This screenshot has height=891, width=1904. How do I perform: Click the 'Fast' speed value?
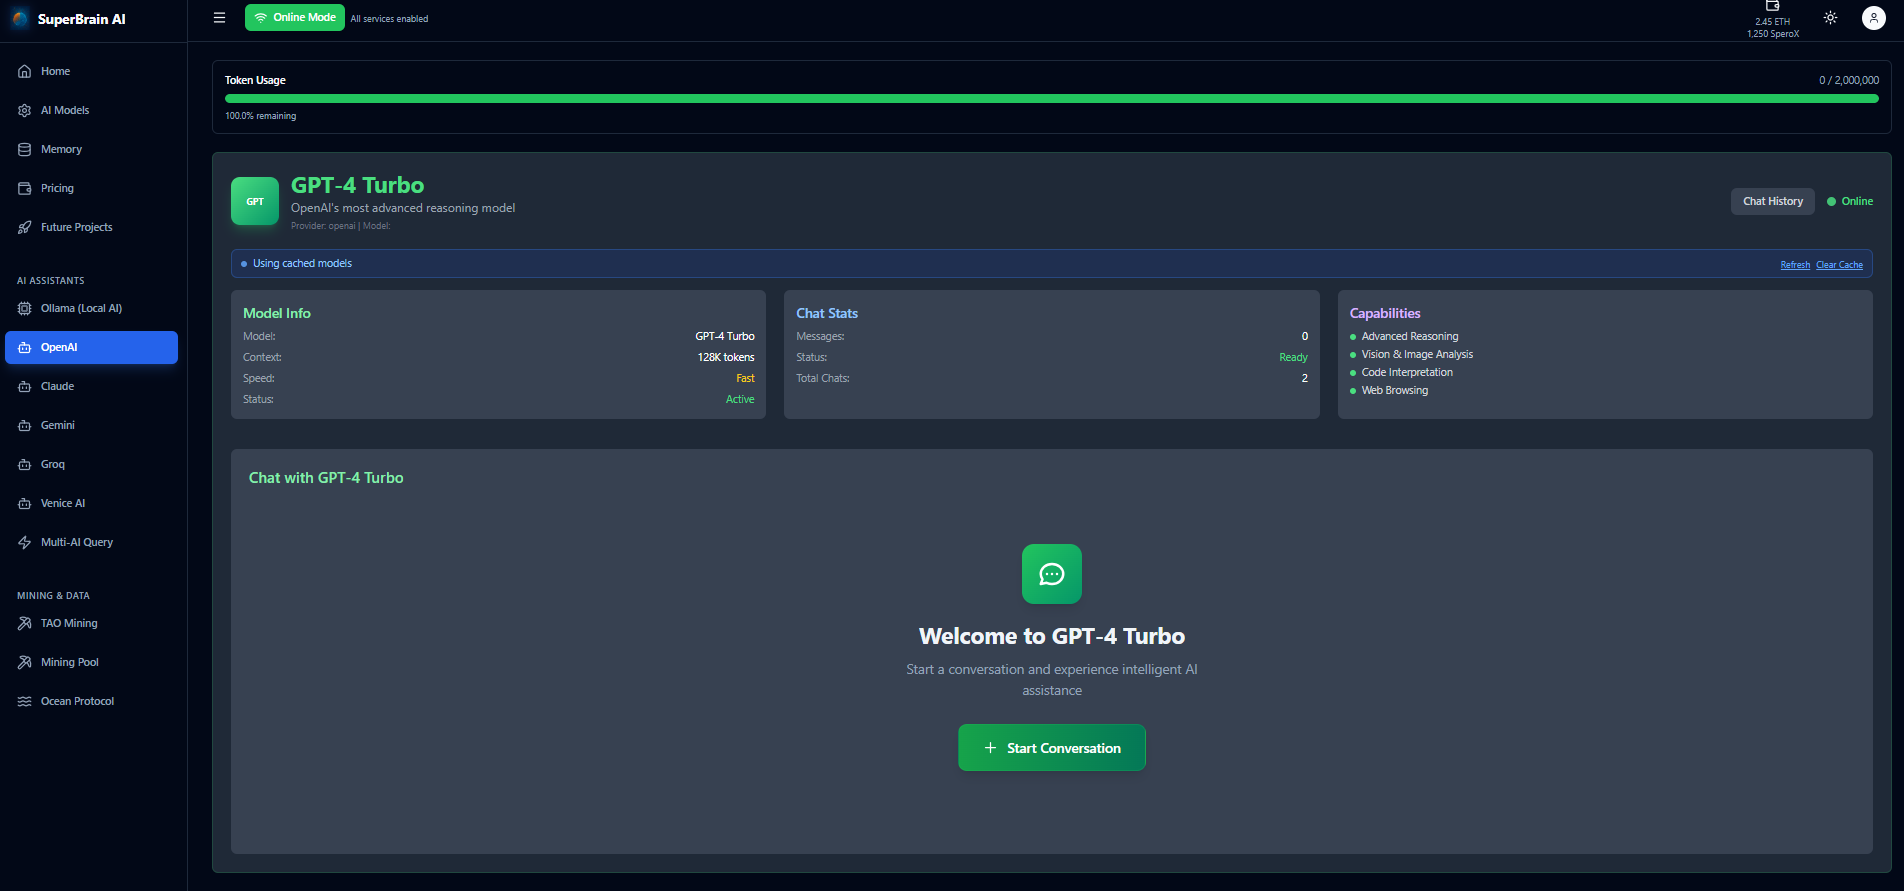click(745, 379)
